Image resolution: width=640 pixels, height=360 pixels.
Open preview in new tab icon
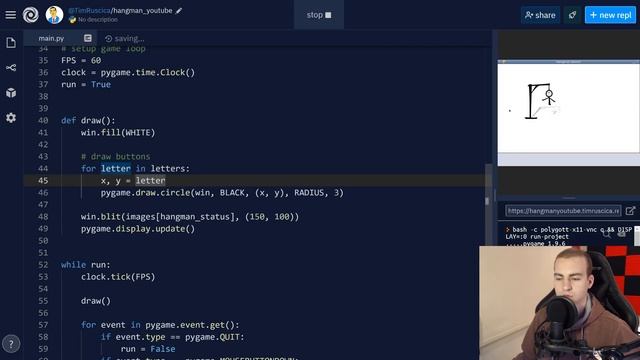tap(630, 211)
